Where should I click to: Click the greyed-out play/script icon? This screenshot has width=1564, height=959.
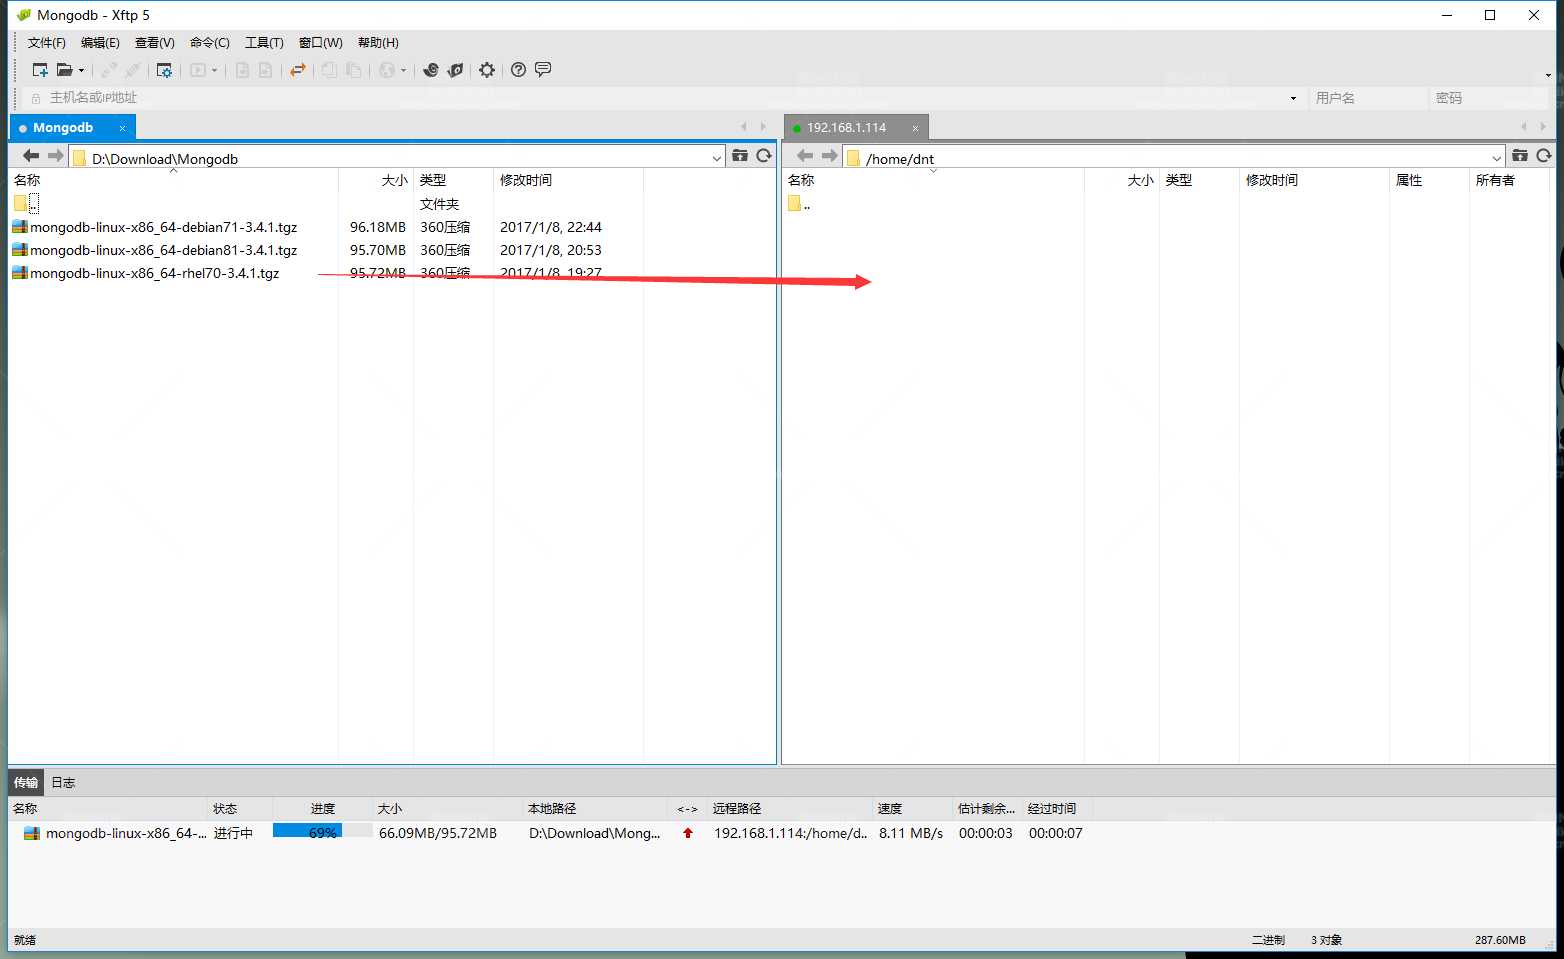198,70
